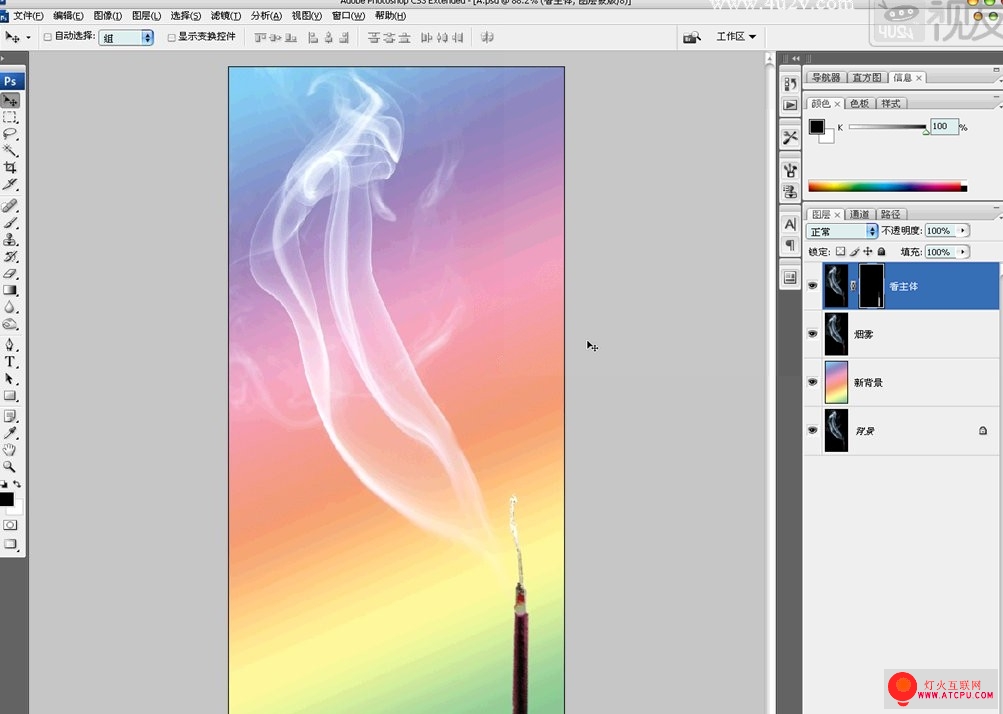Open the Paragraph panel icon
1003x714 pixels.
pos(790,245)
